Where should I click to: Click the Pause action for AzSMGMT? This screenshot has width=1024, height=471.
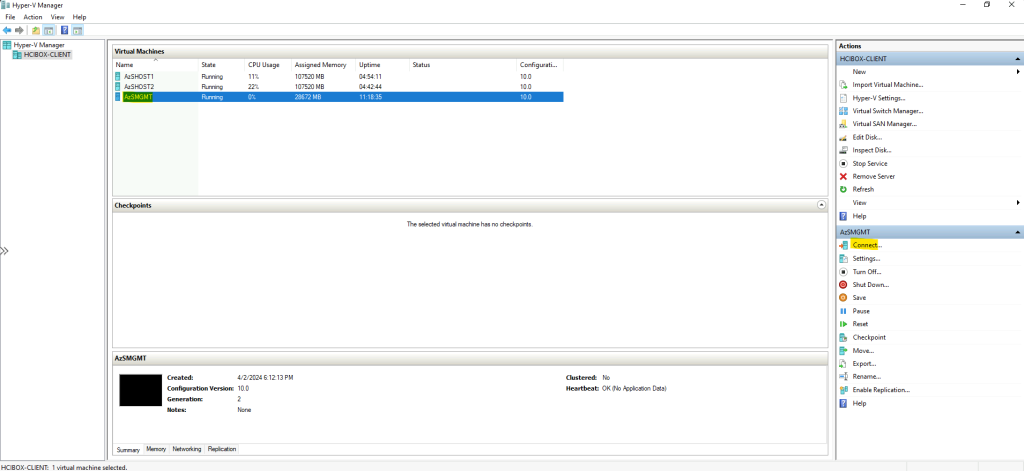click(x=861, y=312)
